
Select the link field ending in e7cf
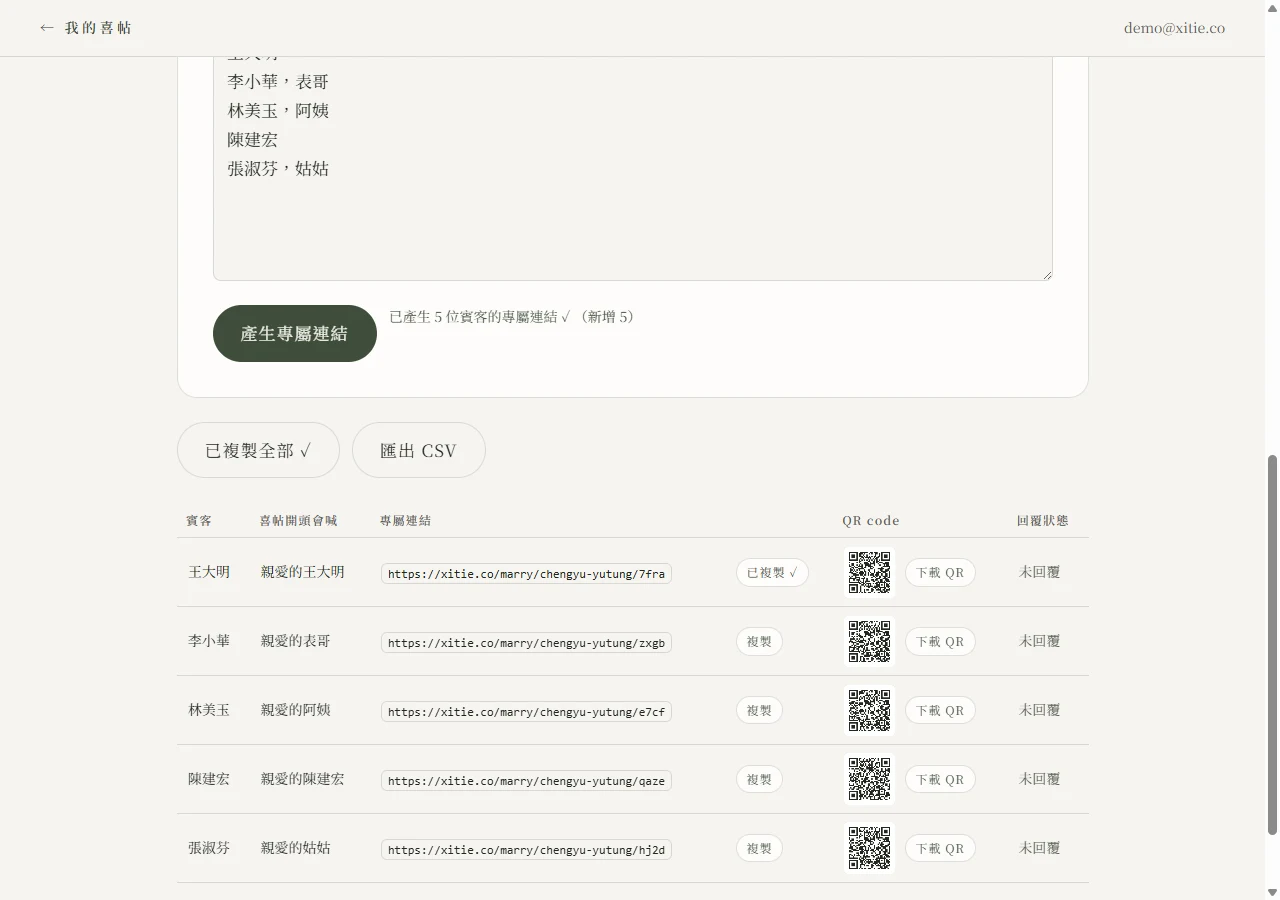(526, 712)
